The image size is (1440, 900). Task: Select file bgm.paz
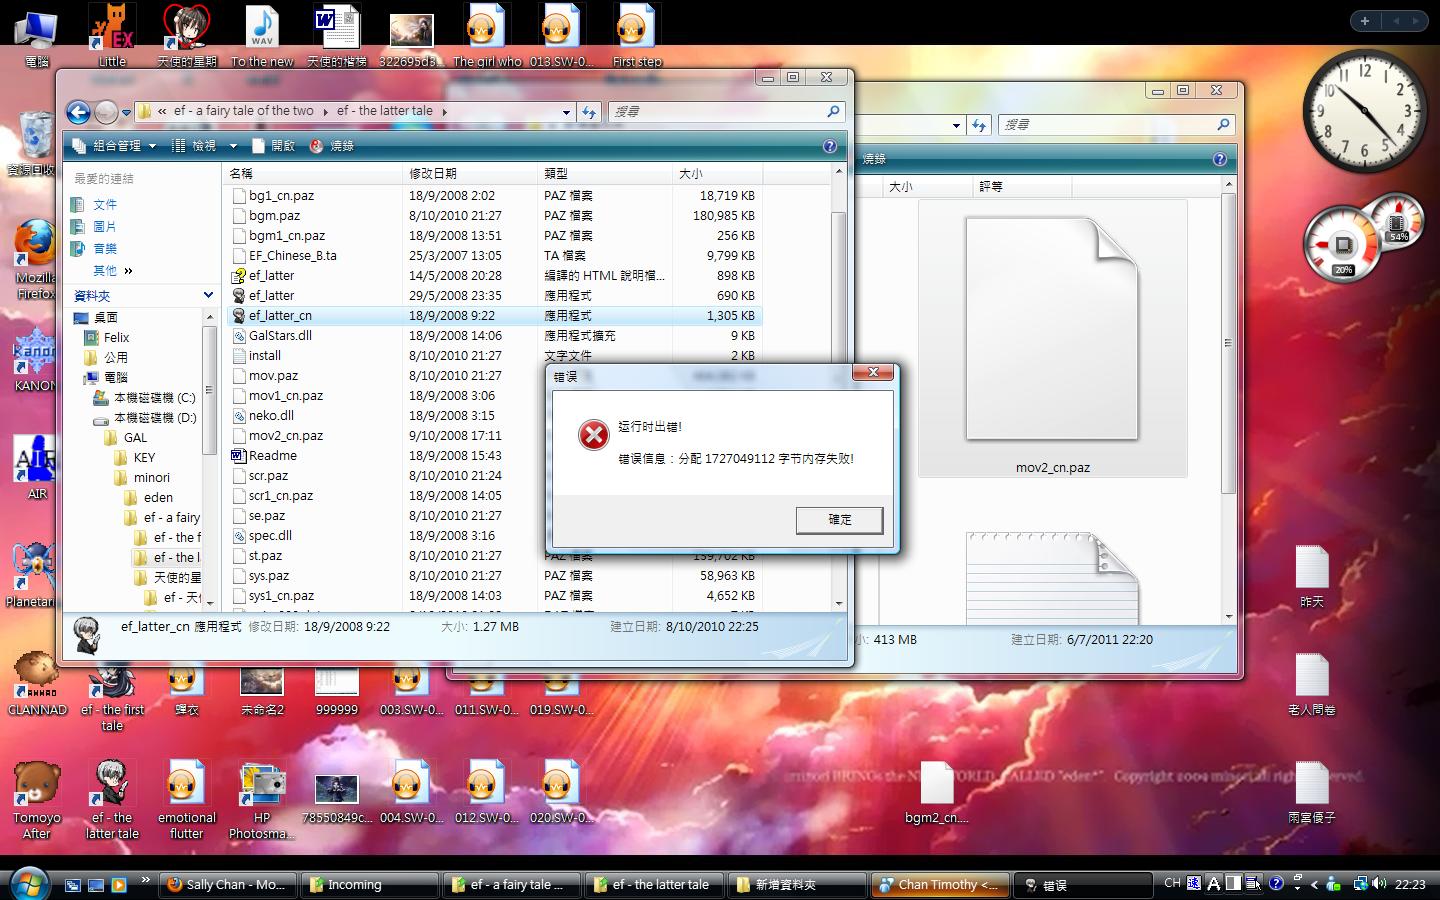pyautogui.click(x=274, y=216)
